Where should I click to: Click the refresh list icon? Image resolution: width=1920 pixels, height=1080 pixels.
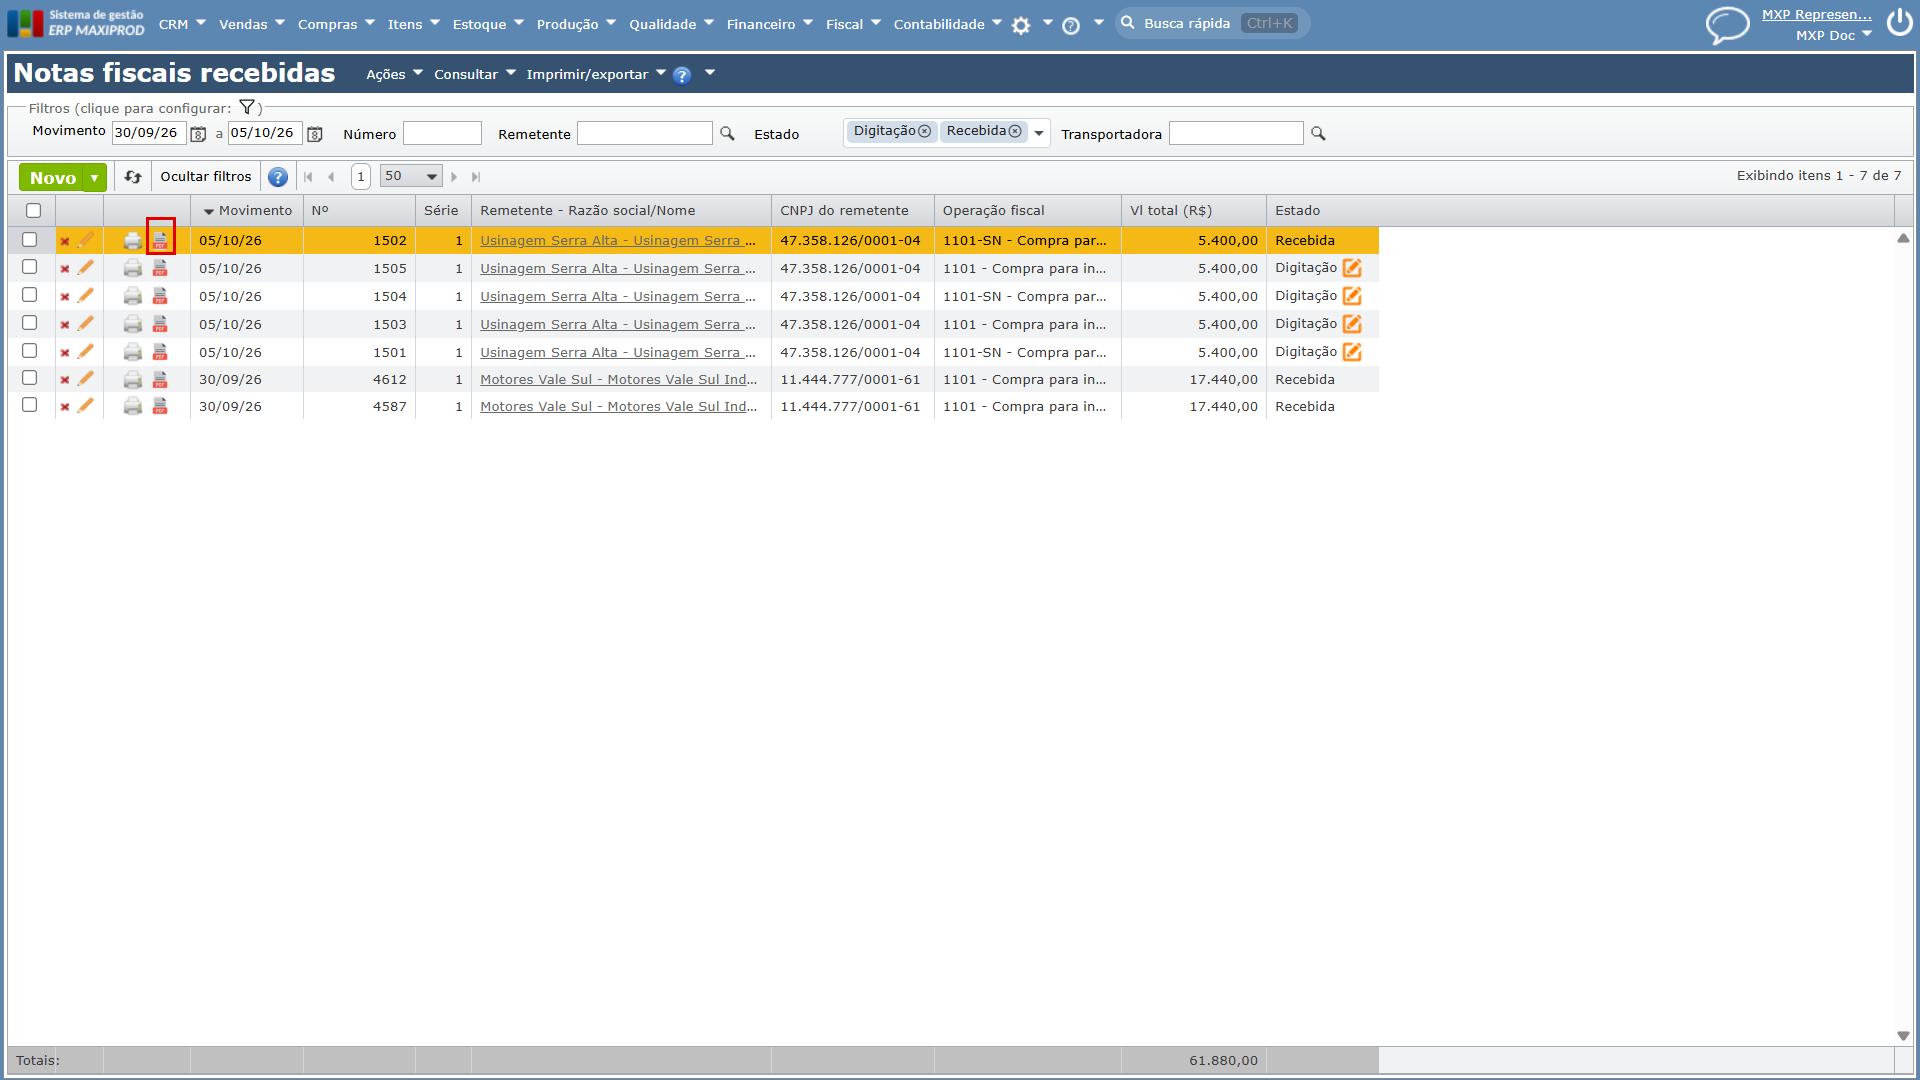click(133, 177)
